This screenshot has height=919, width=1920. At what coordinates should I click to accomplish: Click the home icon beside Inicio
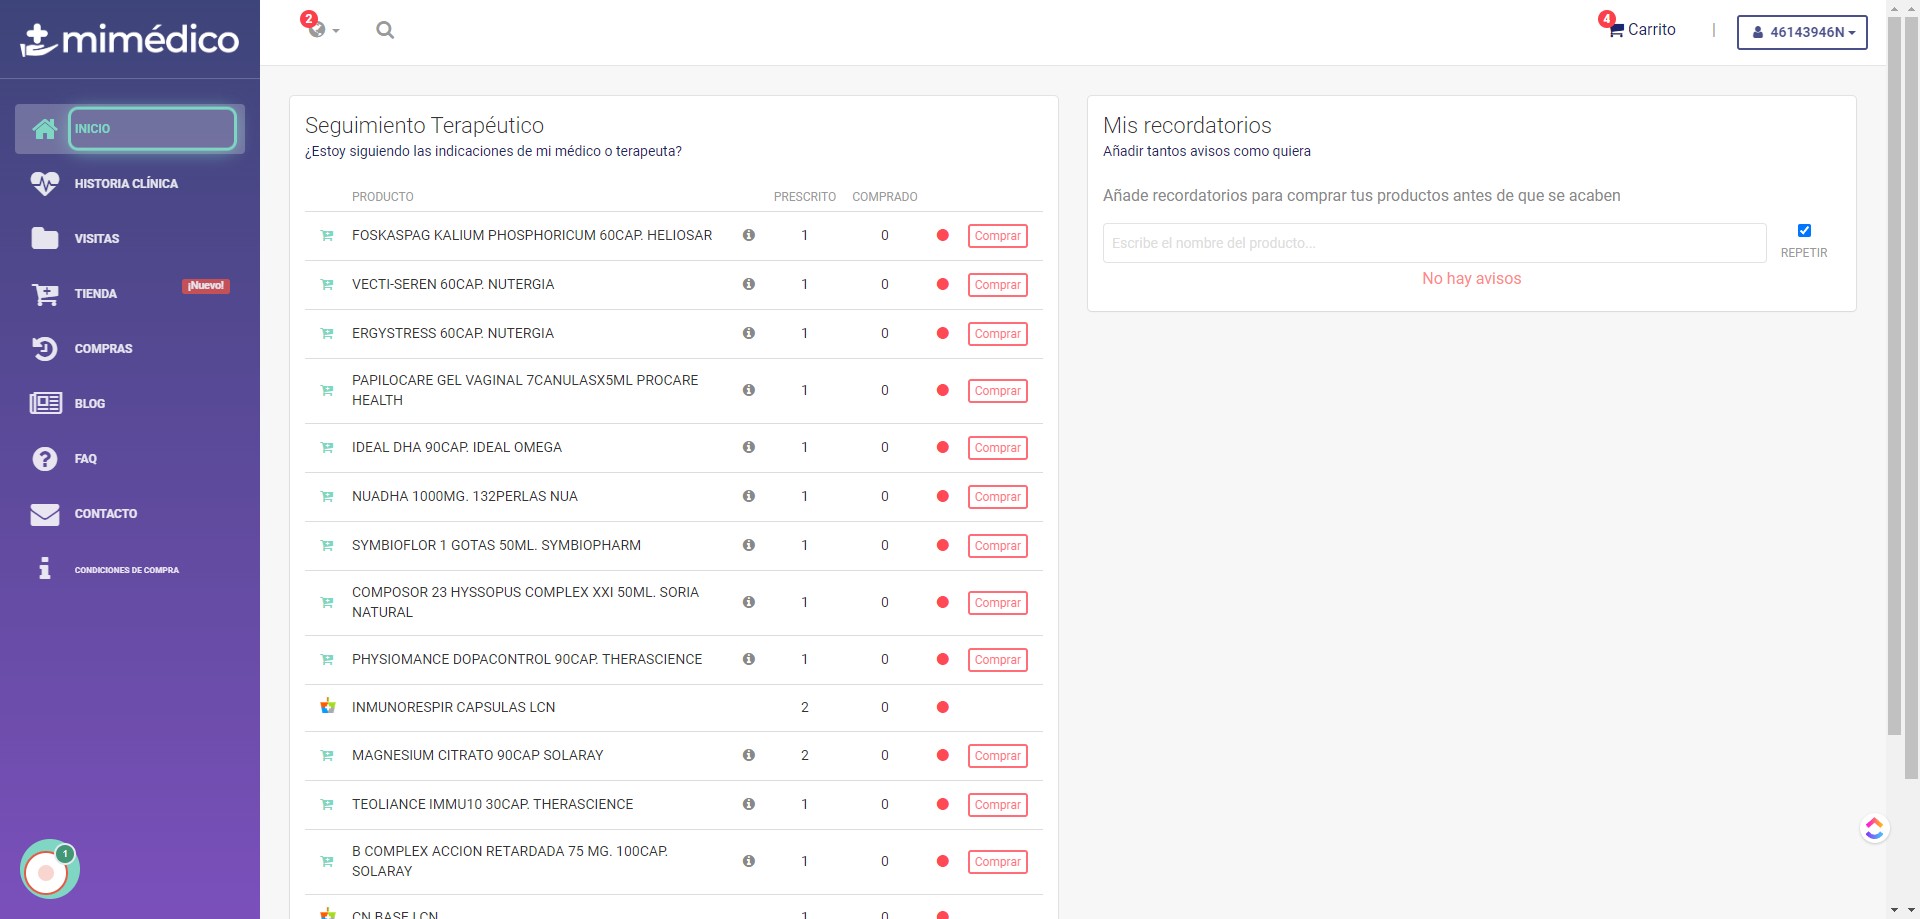[x=44, y=129]
